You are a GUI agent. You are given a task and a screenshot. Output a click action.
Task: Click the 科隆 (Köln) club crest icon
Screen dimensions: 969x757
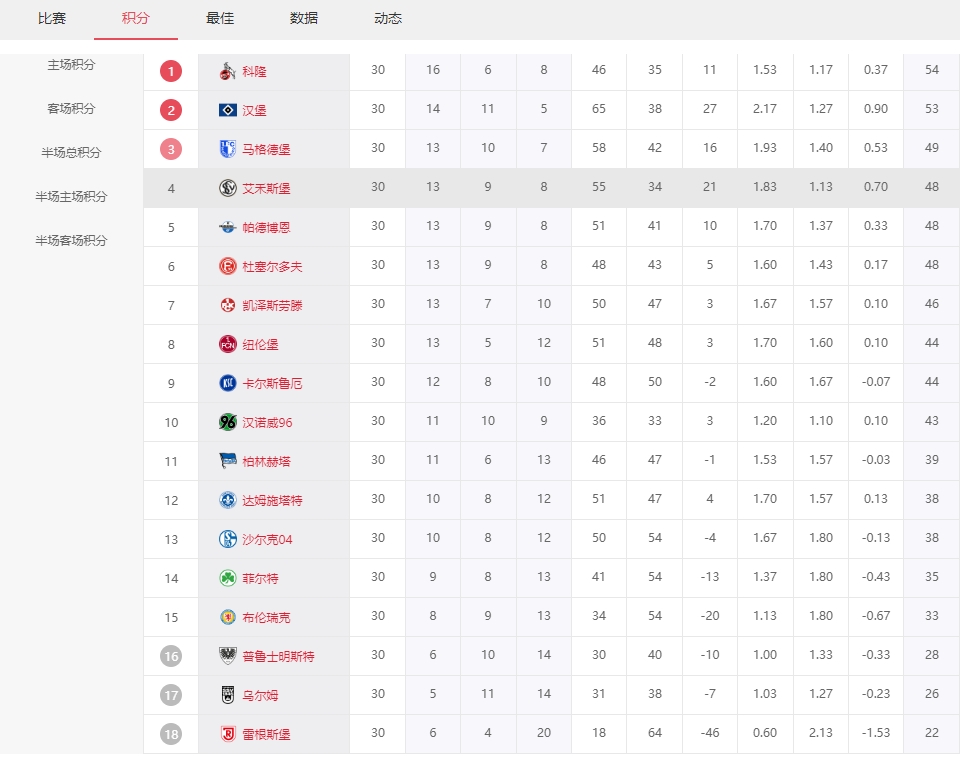(x=228, y=71)
